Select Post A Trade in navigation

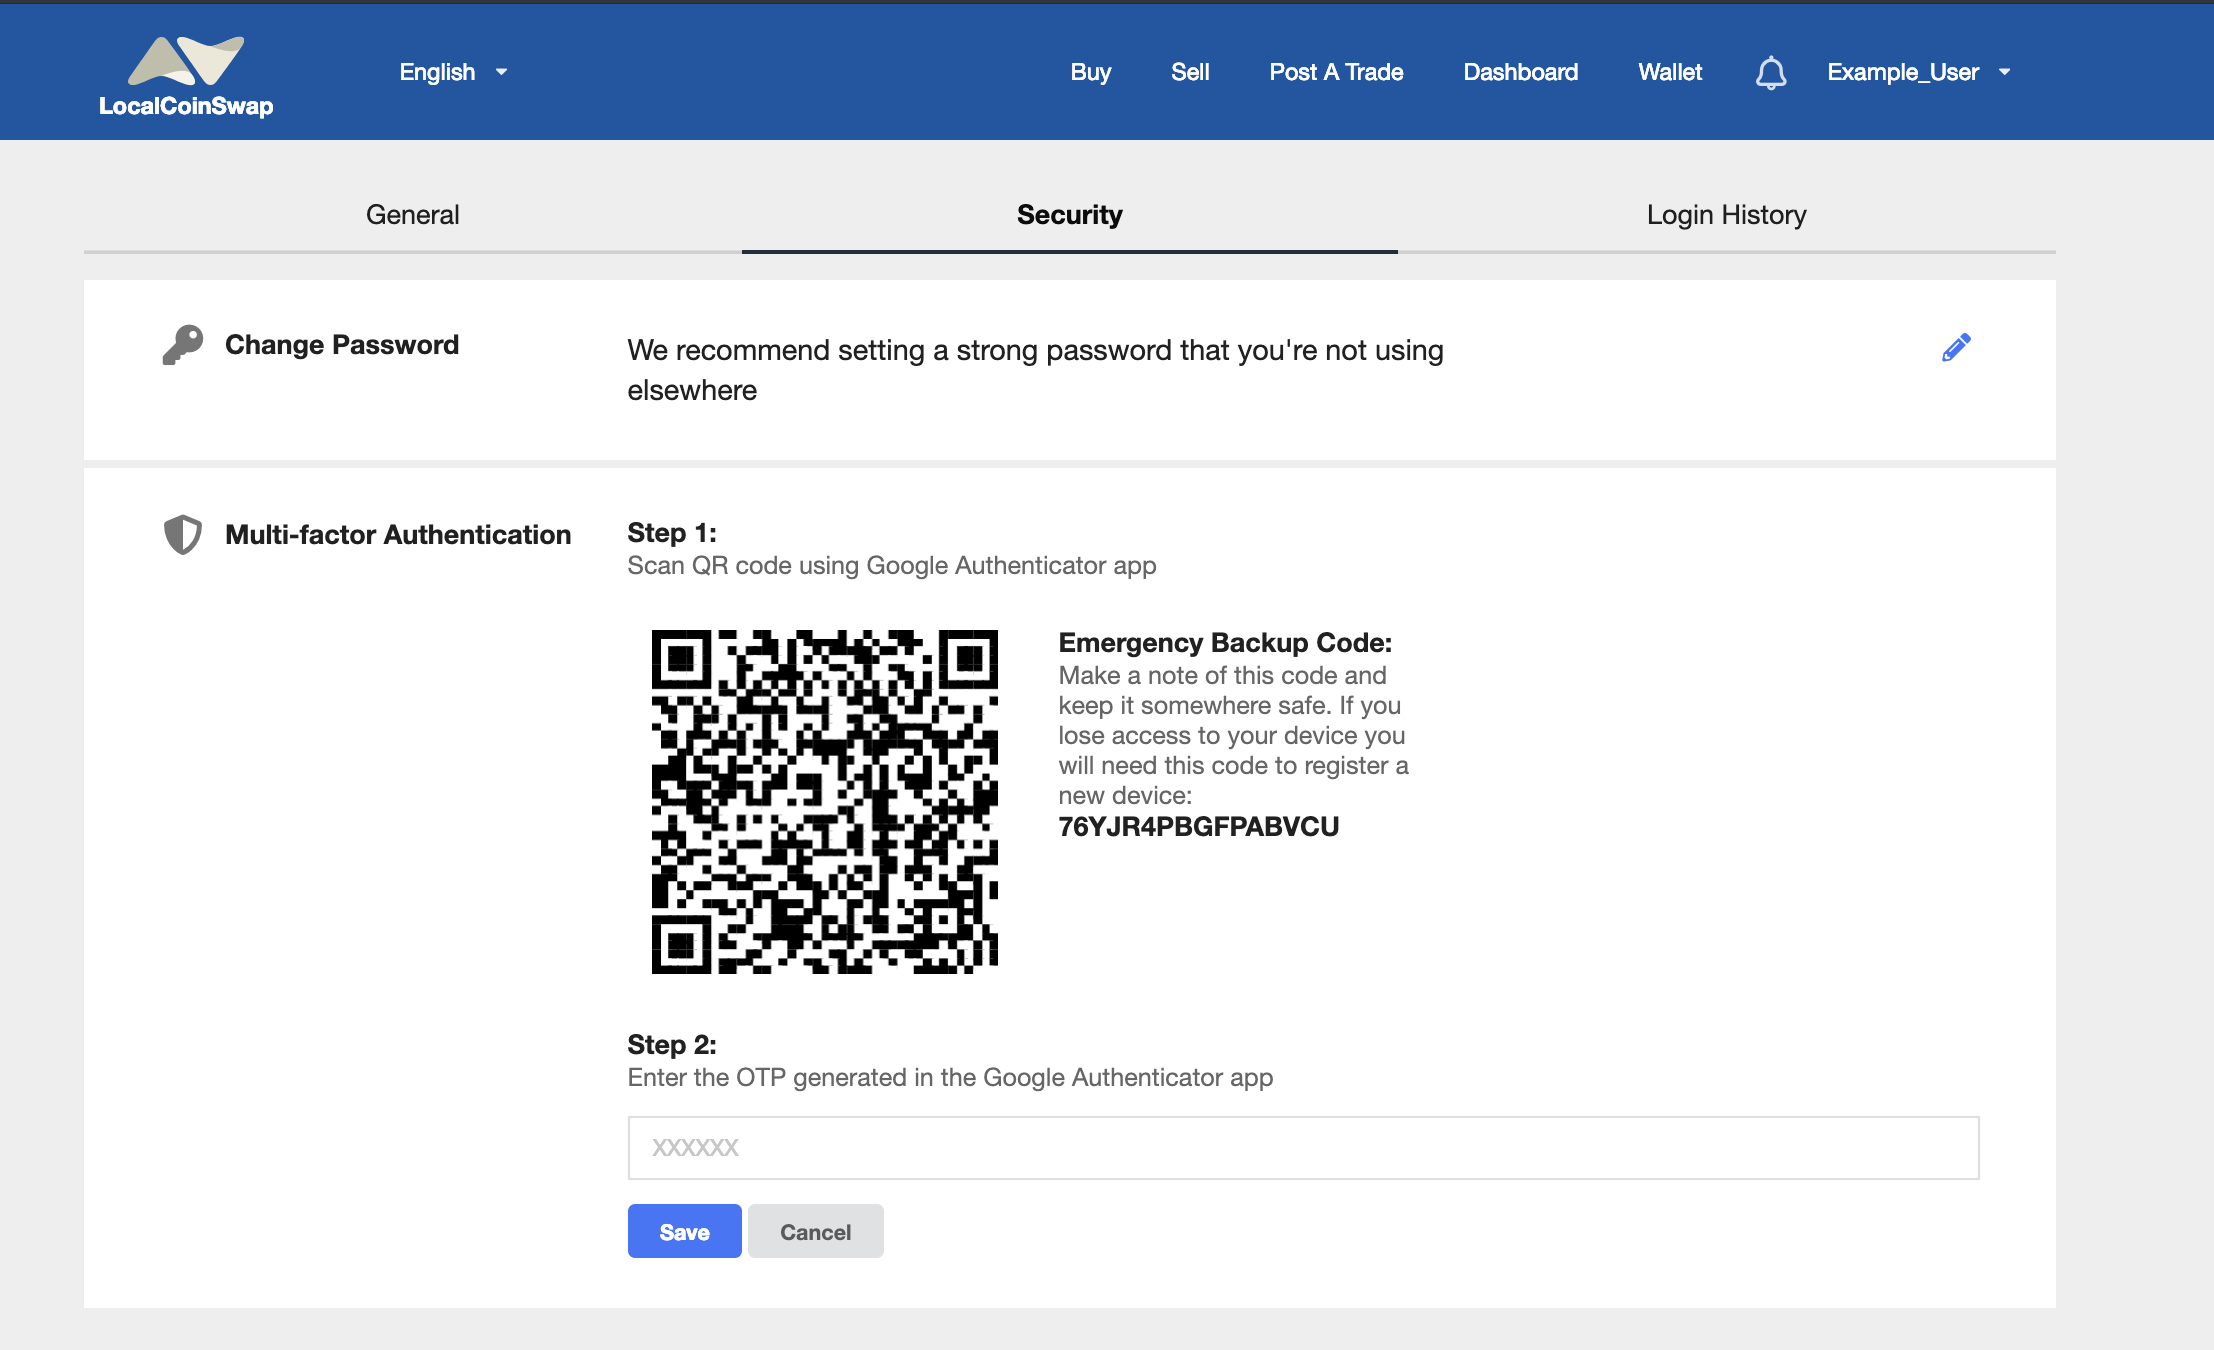[x=1336, y=72]
